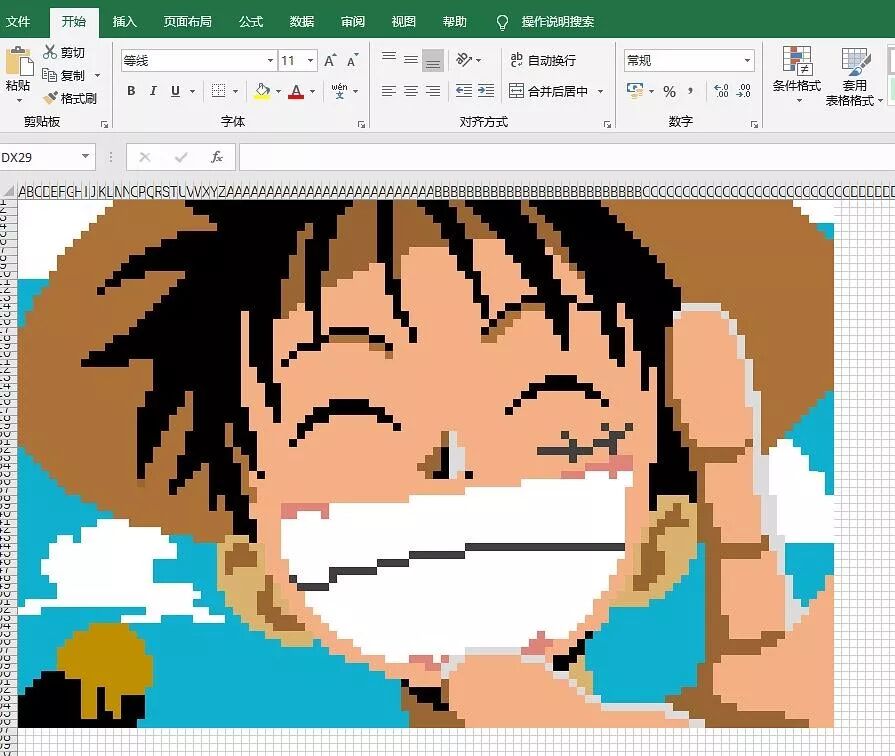Screen dimensions: 895x756
Task: Click the insert function fx button
Action: pyautogui.click(x=216, y=157)
